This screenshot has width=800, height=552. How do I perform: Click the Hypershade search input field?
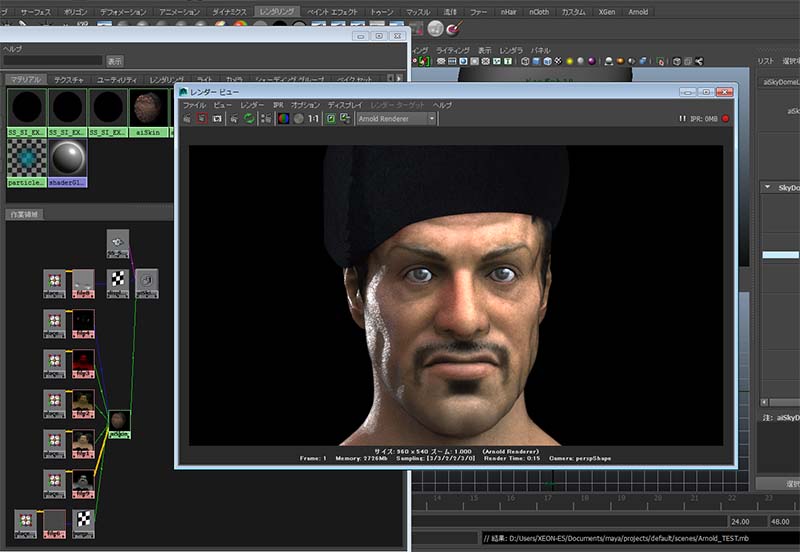tap(53, 61)
